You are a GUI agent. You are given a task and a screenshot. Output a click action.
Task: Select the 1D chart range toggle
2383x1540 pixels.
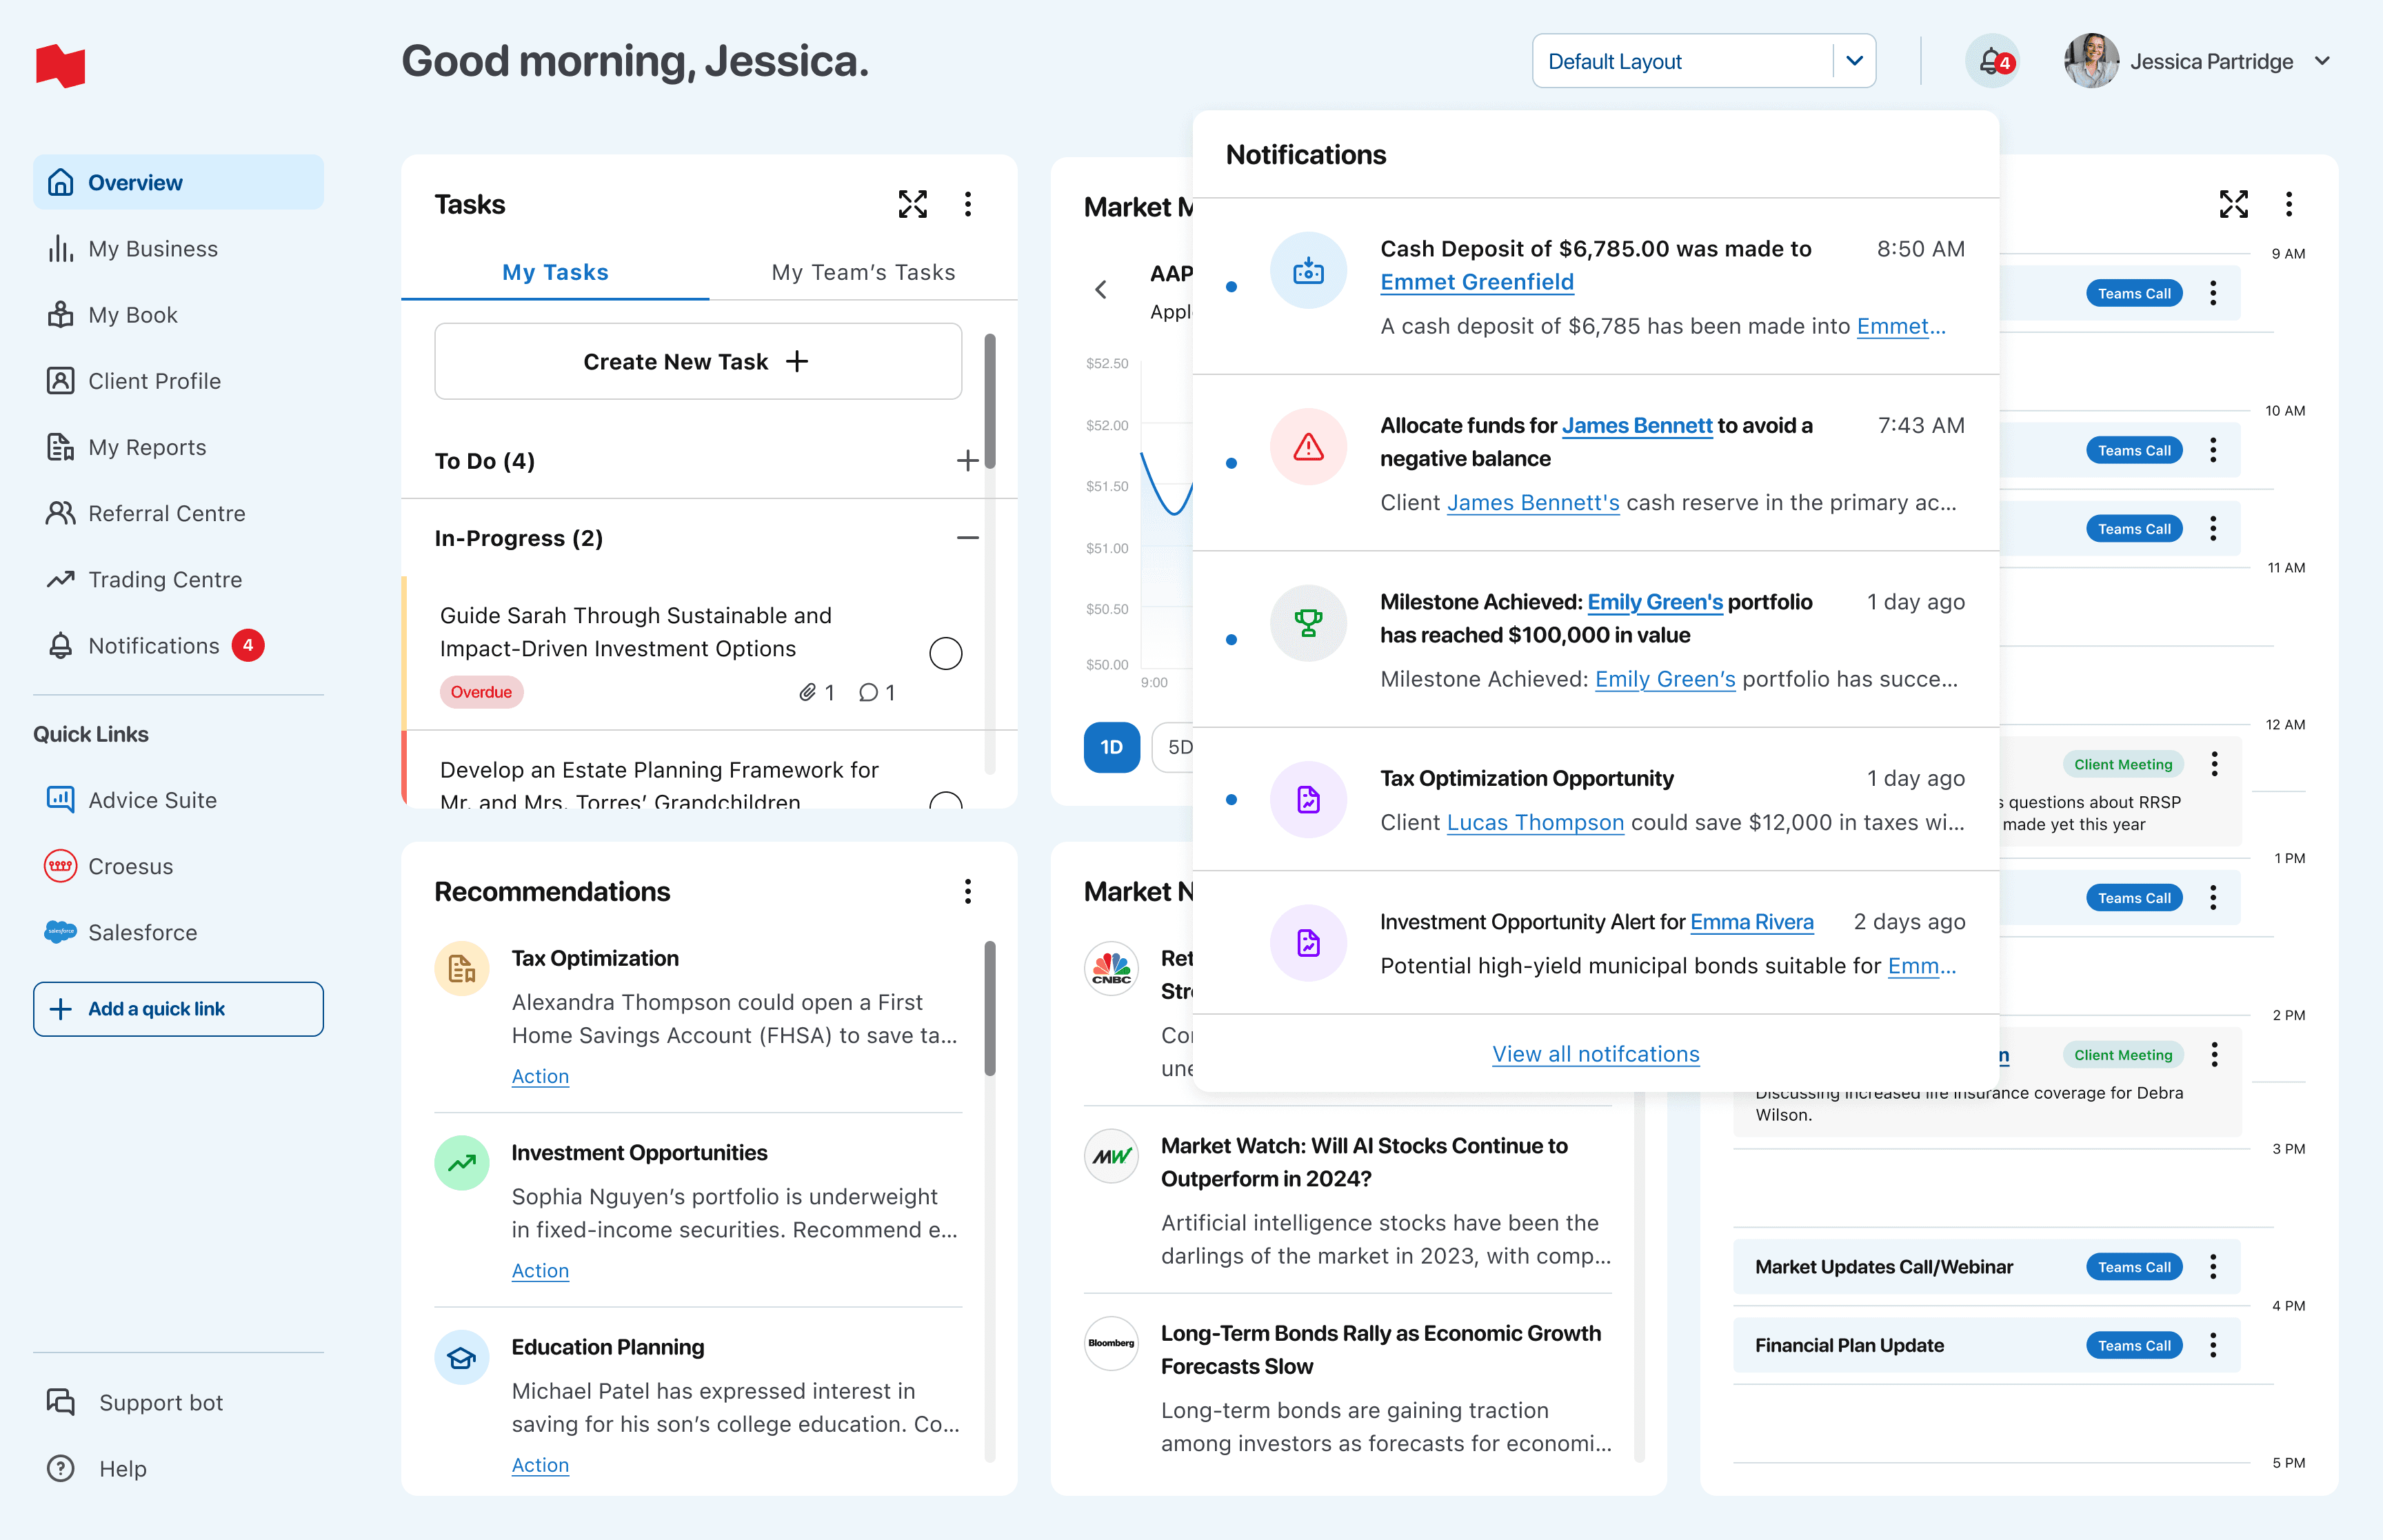click(1111, 747)
